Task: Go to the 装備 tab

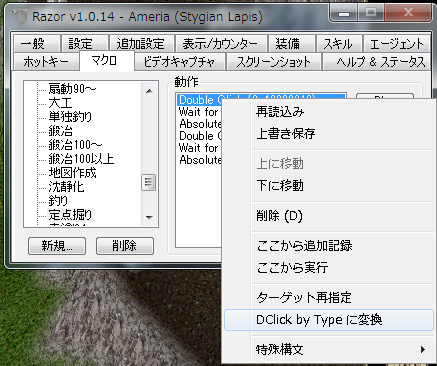Action: [292, 43]
